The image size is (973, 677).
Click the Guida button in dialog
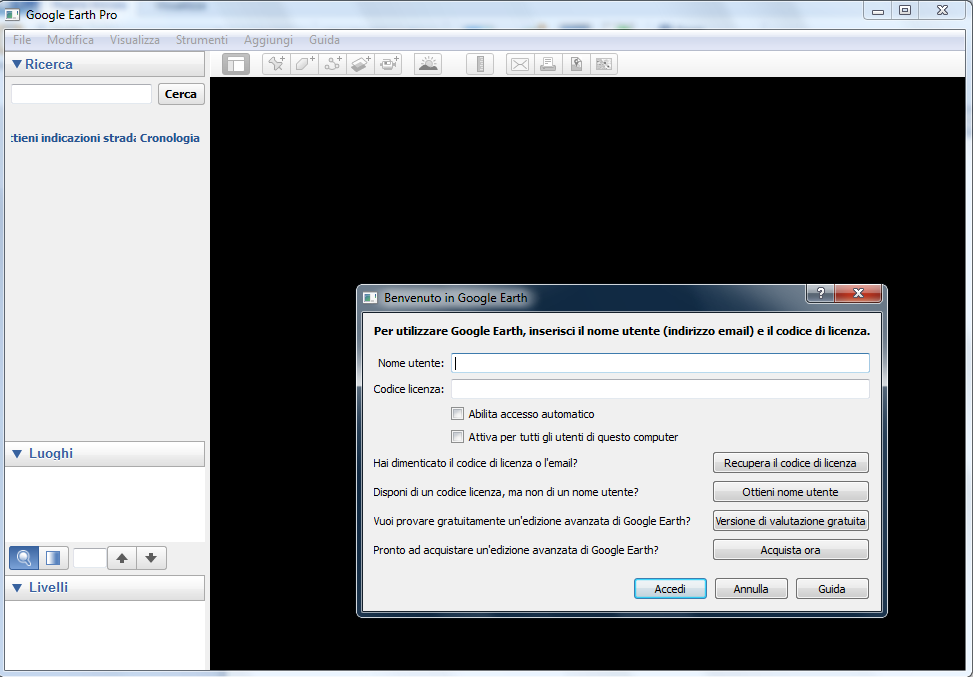832,589
